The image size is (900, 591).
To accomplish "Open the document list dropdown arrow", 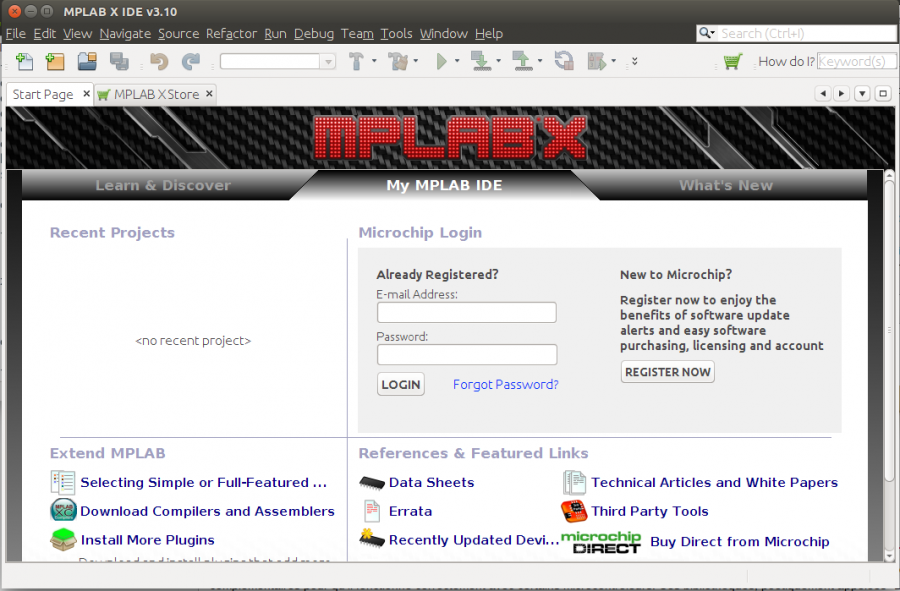I will pos(862,93).
